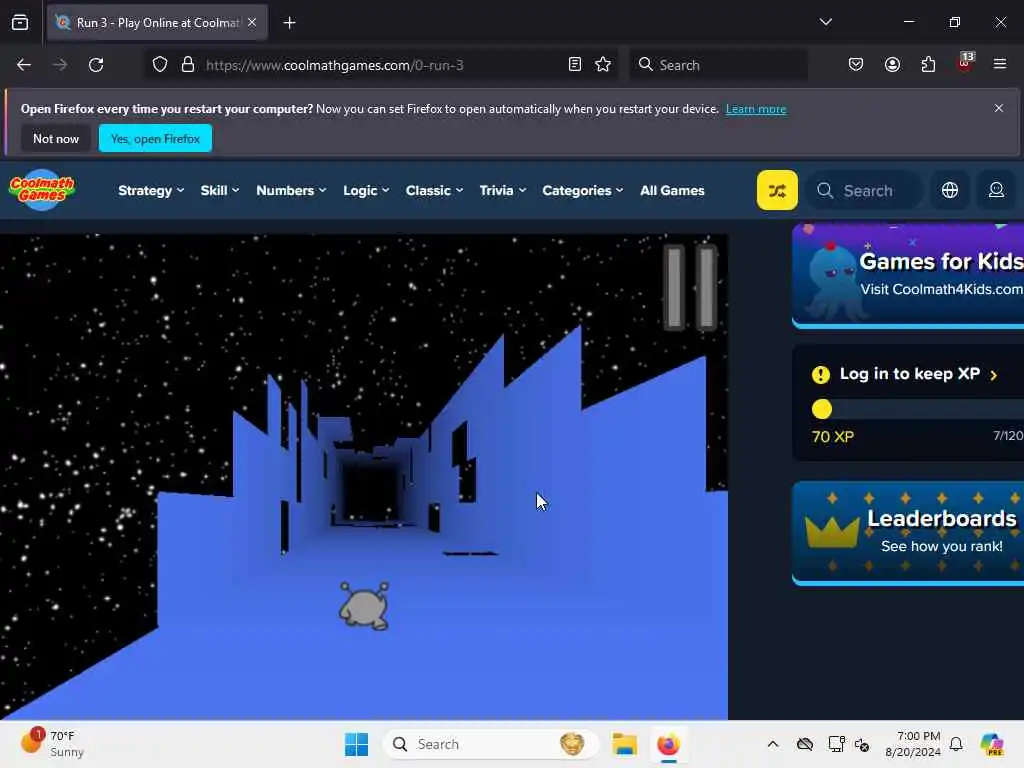
Task: Open Leaderboards banner
Action: click(x=908, y=533)
